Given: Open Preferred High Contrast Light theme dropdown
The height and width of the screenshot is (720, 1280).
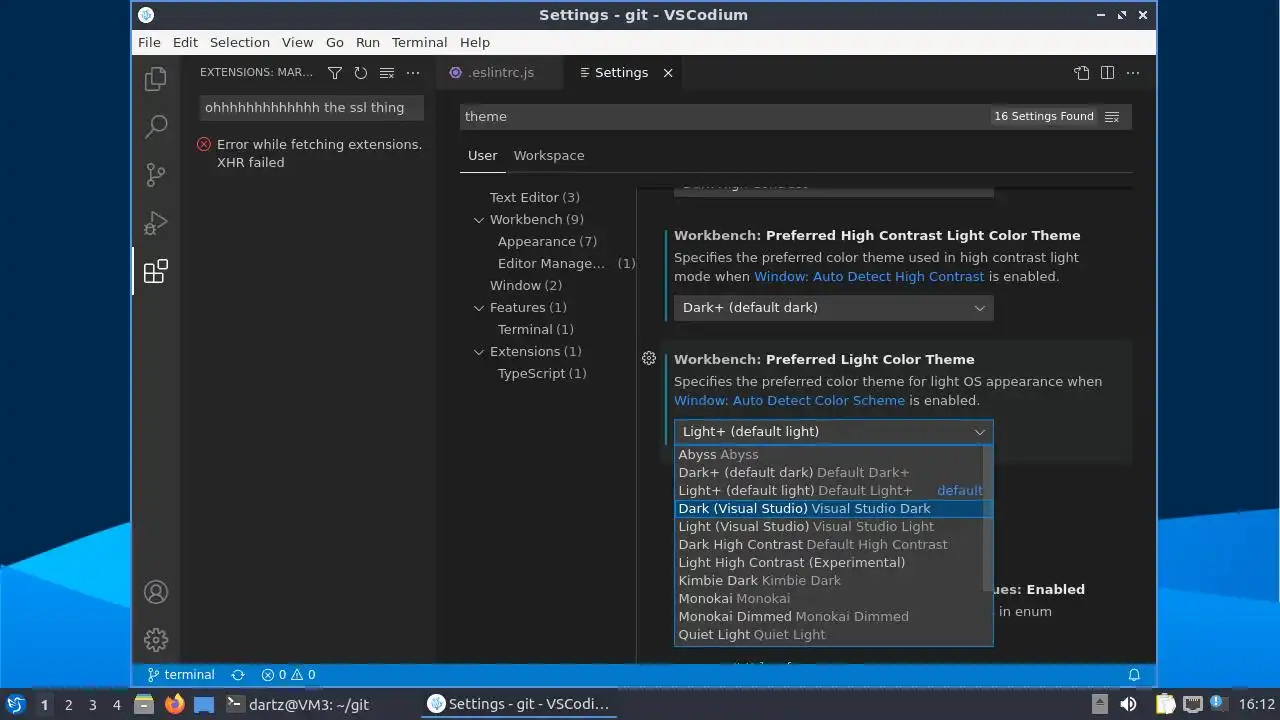Looking at the screenshot, I should coord(833,308).
